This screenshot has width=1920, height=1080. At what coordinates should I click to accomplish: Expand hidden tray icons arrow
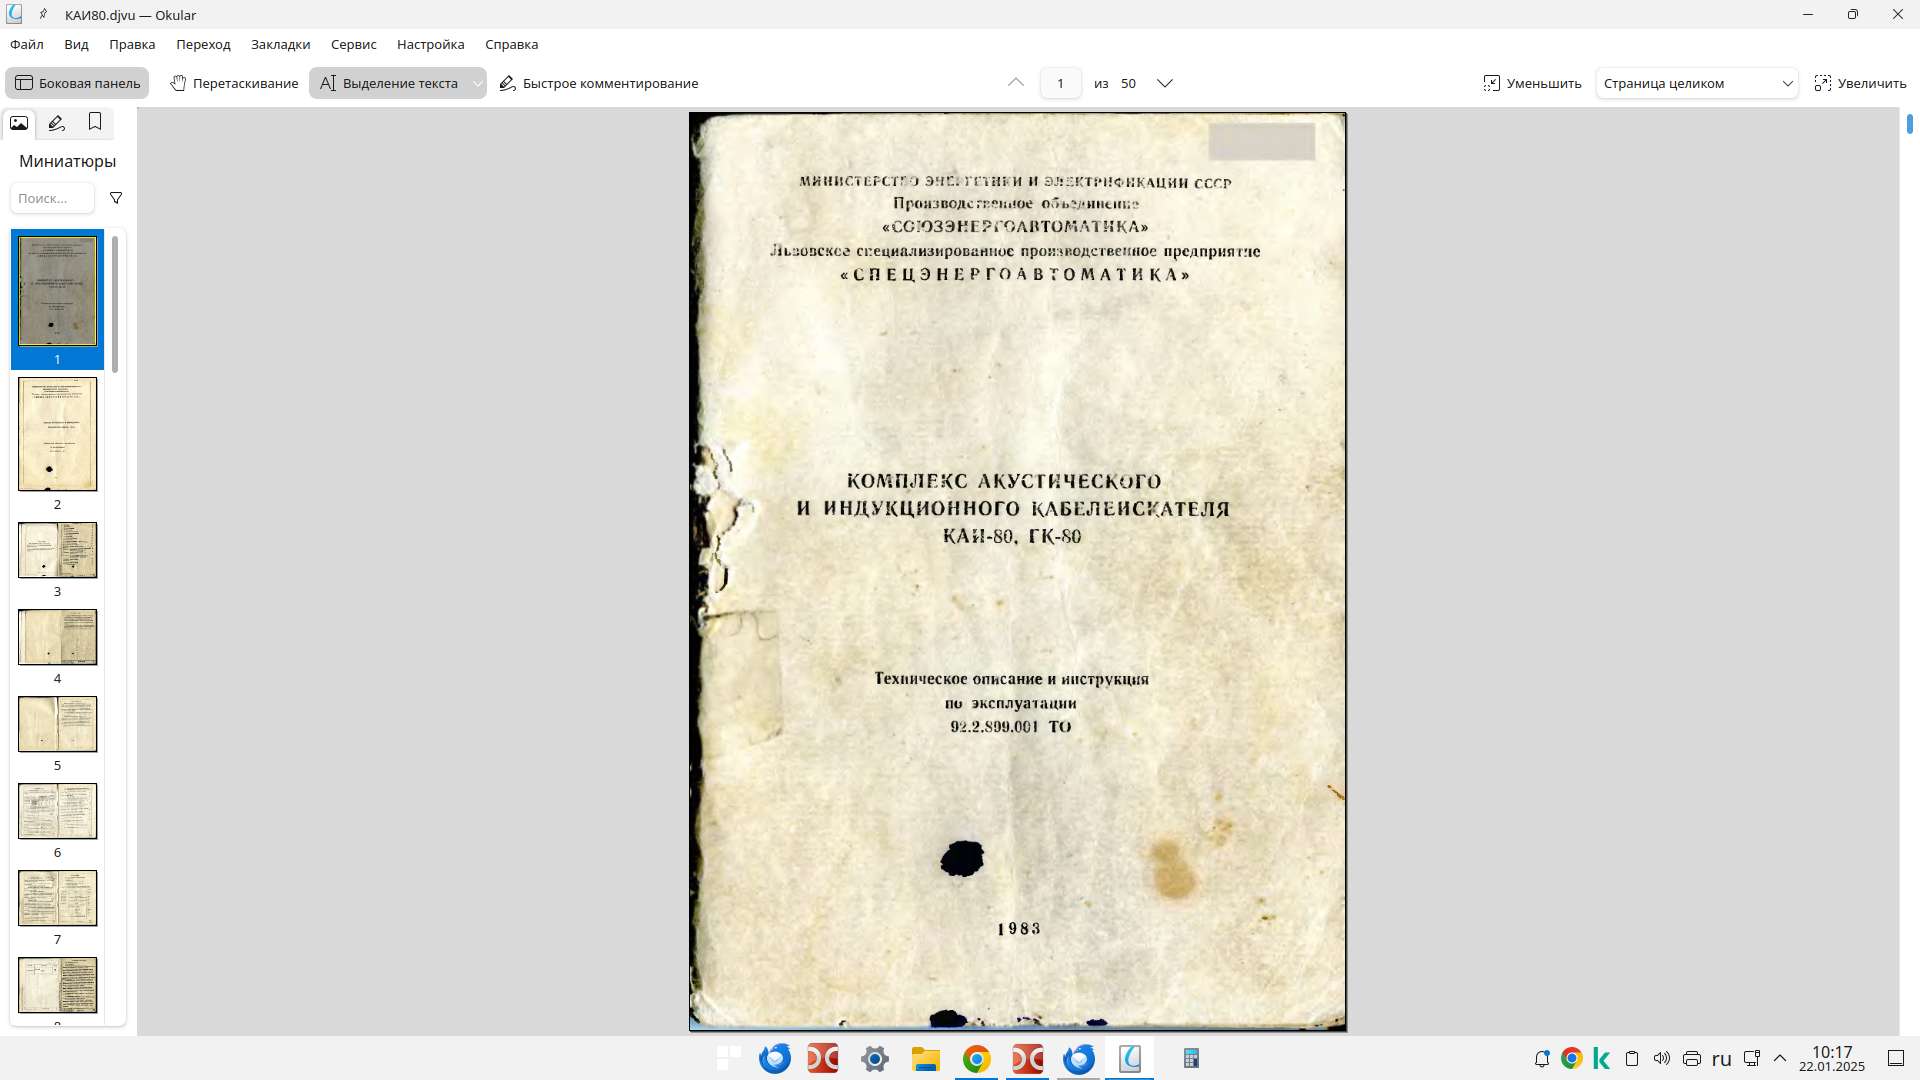tap(1780, 1058)
